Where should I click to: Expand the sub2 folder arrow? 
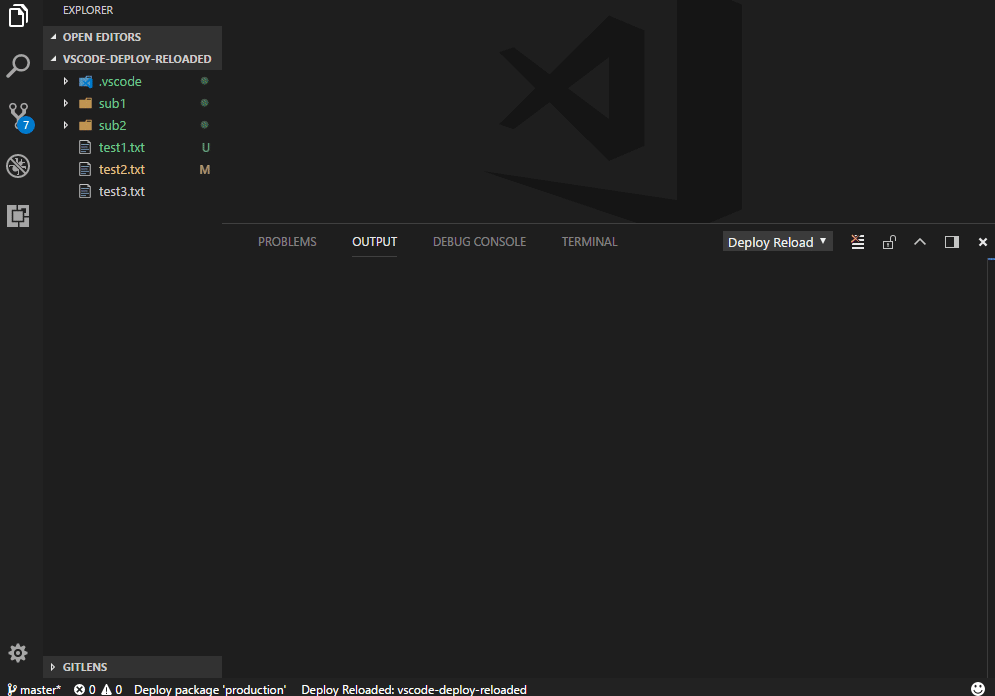tap(65, 125)
